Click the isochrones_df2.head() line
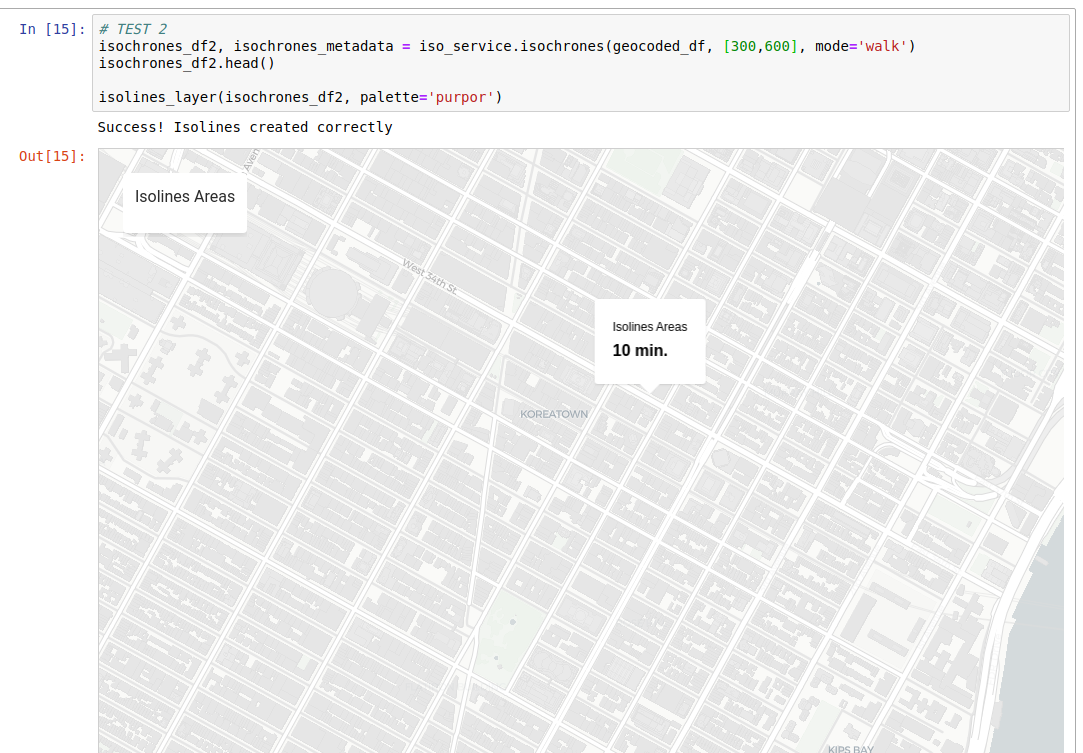This screenshot has height=753, width=1083. [x=185, y=63]
